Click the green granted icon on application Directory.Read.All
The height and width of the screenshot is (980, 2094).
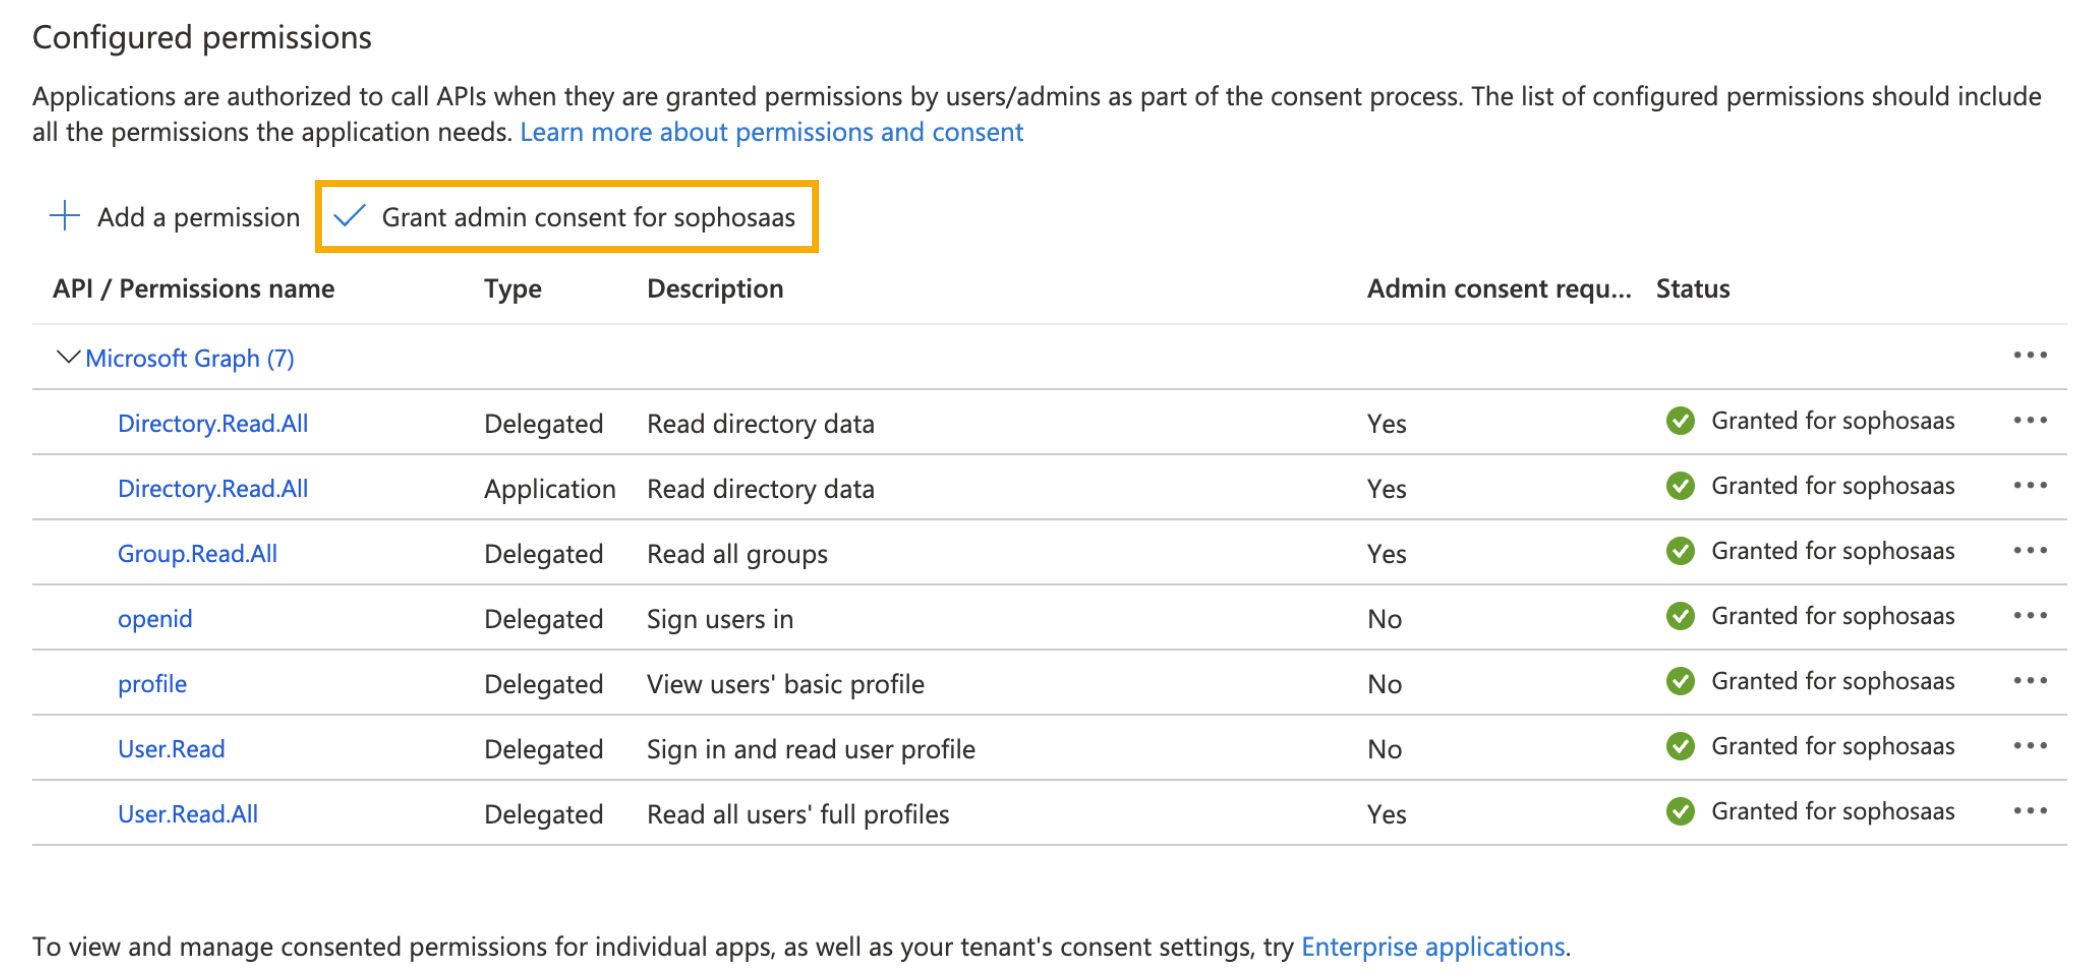(x=1681, y=486)
